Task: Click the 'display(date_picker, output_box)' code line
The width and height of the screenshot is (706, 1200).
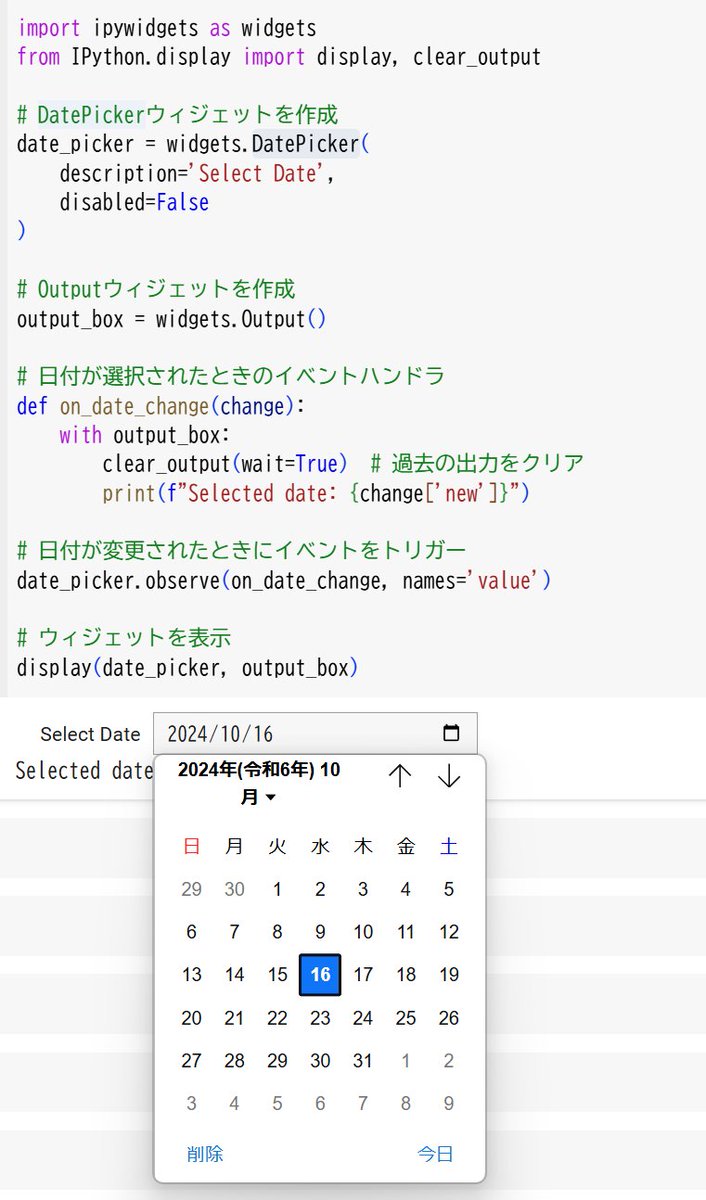Action: click(x=187, y=668)
